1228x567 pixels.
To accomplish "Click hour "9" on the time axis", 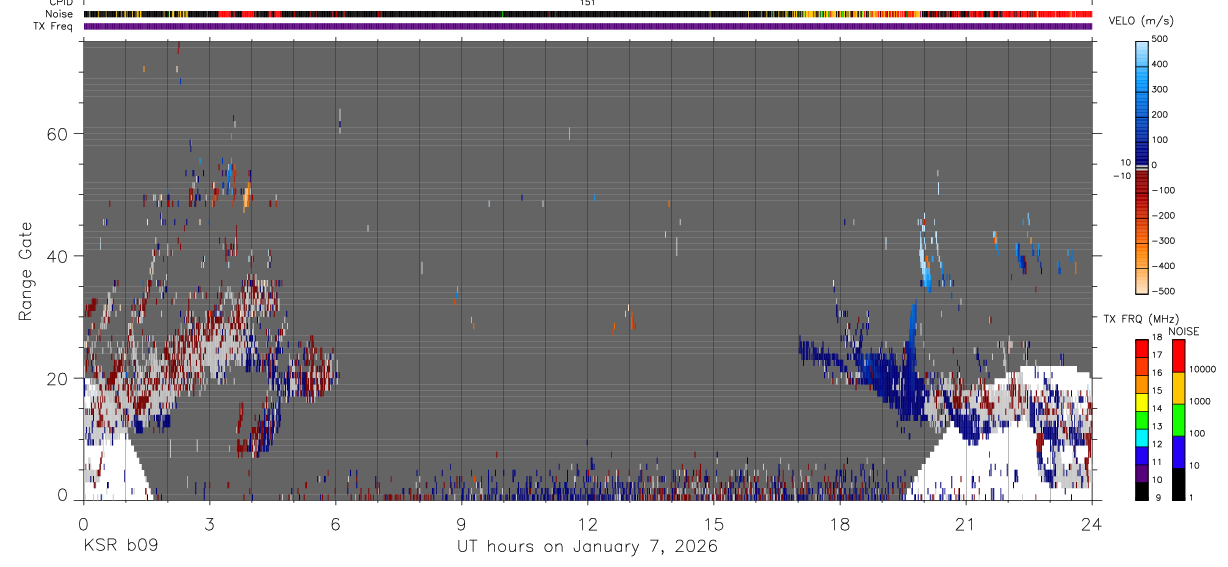I will click(x=462, y=523).
